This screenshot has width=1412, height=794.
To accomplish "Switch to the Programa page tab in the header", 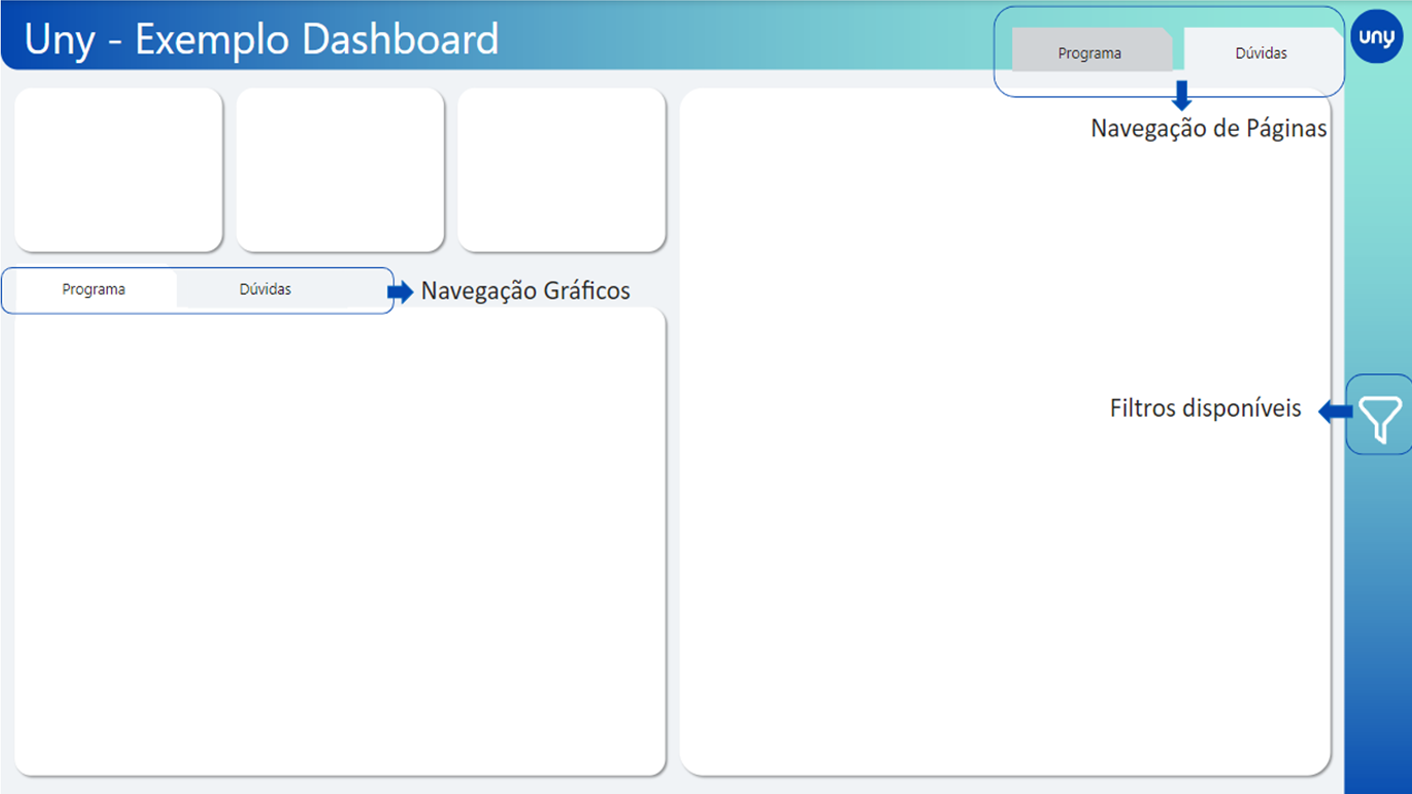I will 1090,53.
